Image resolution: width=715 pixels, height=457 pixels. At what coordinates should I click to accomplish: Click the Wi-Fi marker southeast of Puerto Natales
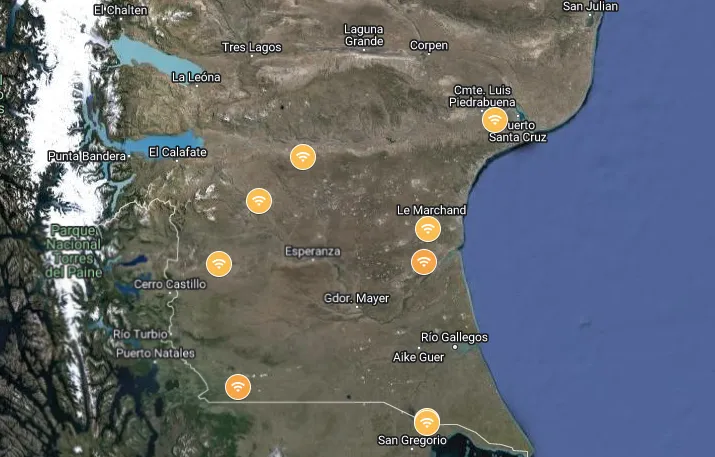[237, 386]
